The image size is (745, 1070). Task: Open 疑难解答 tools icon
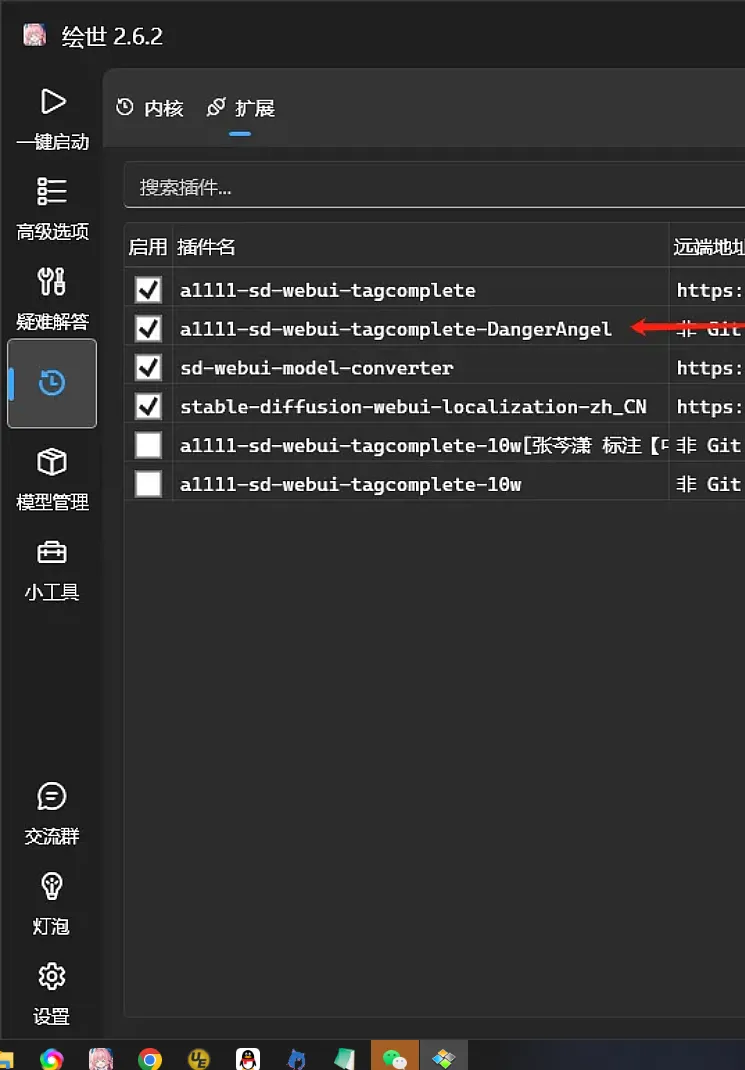point(52,282)
